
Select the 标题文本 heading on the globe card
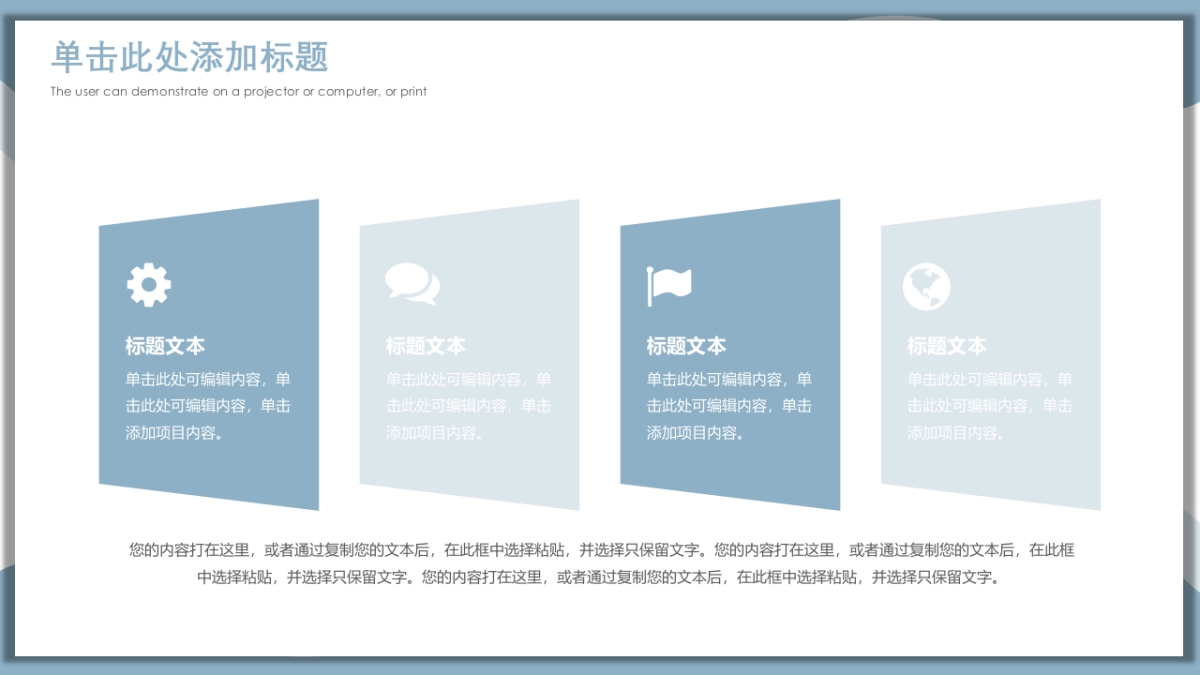click(x=946, y=345)
